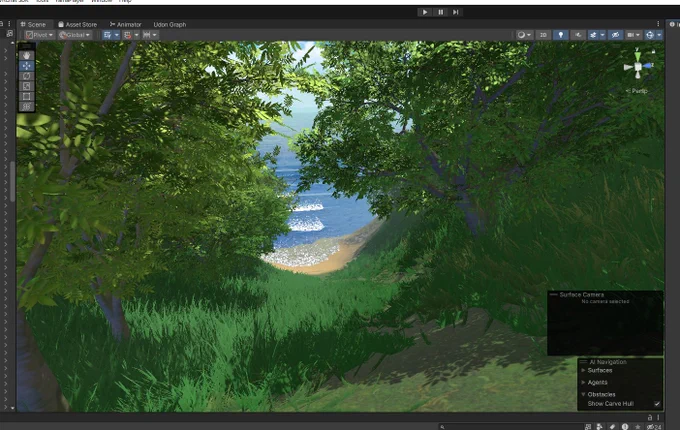Select the Move tool

[26, 66]
